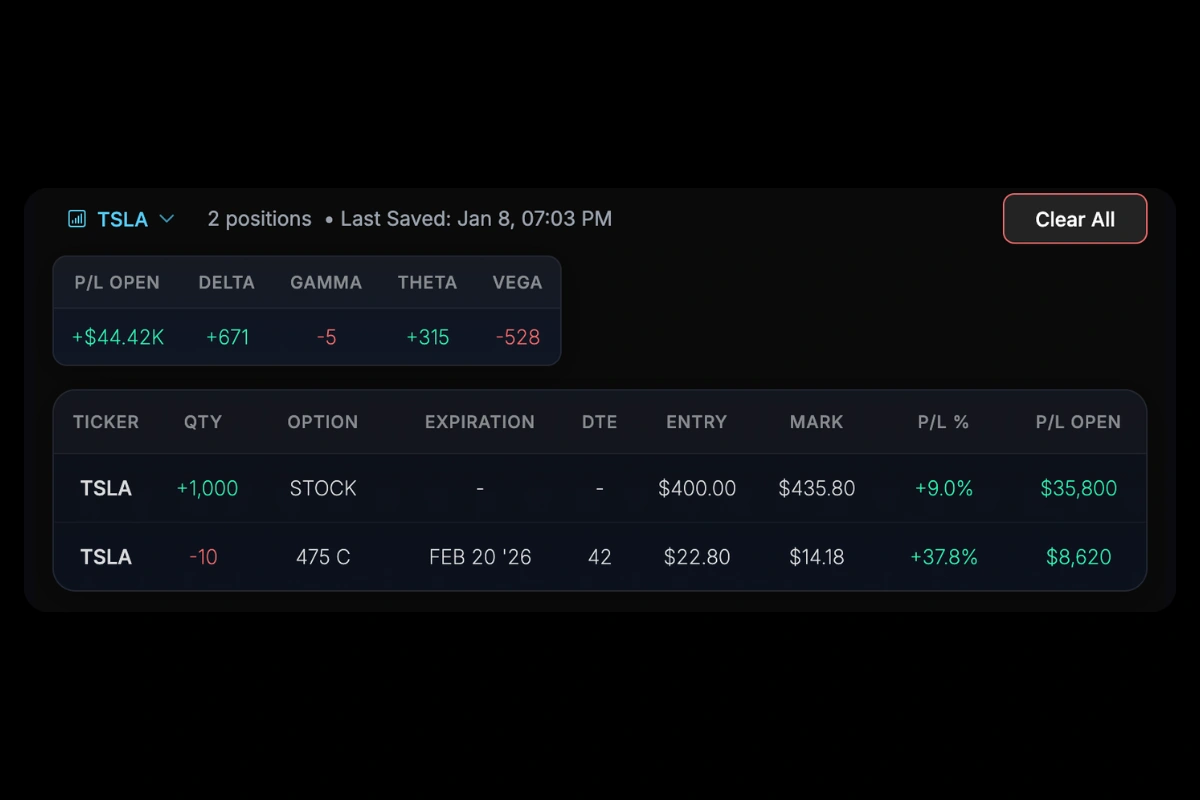
Task: Open the TSLA ticker dropdown
Action: [122, 218]
